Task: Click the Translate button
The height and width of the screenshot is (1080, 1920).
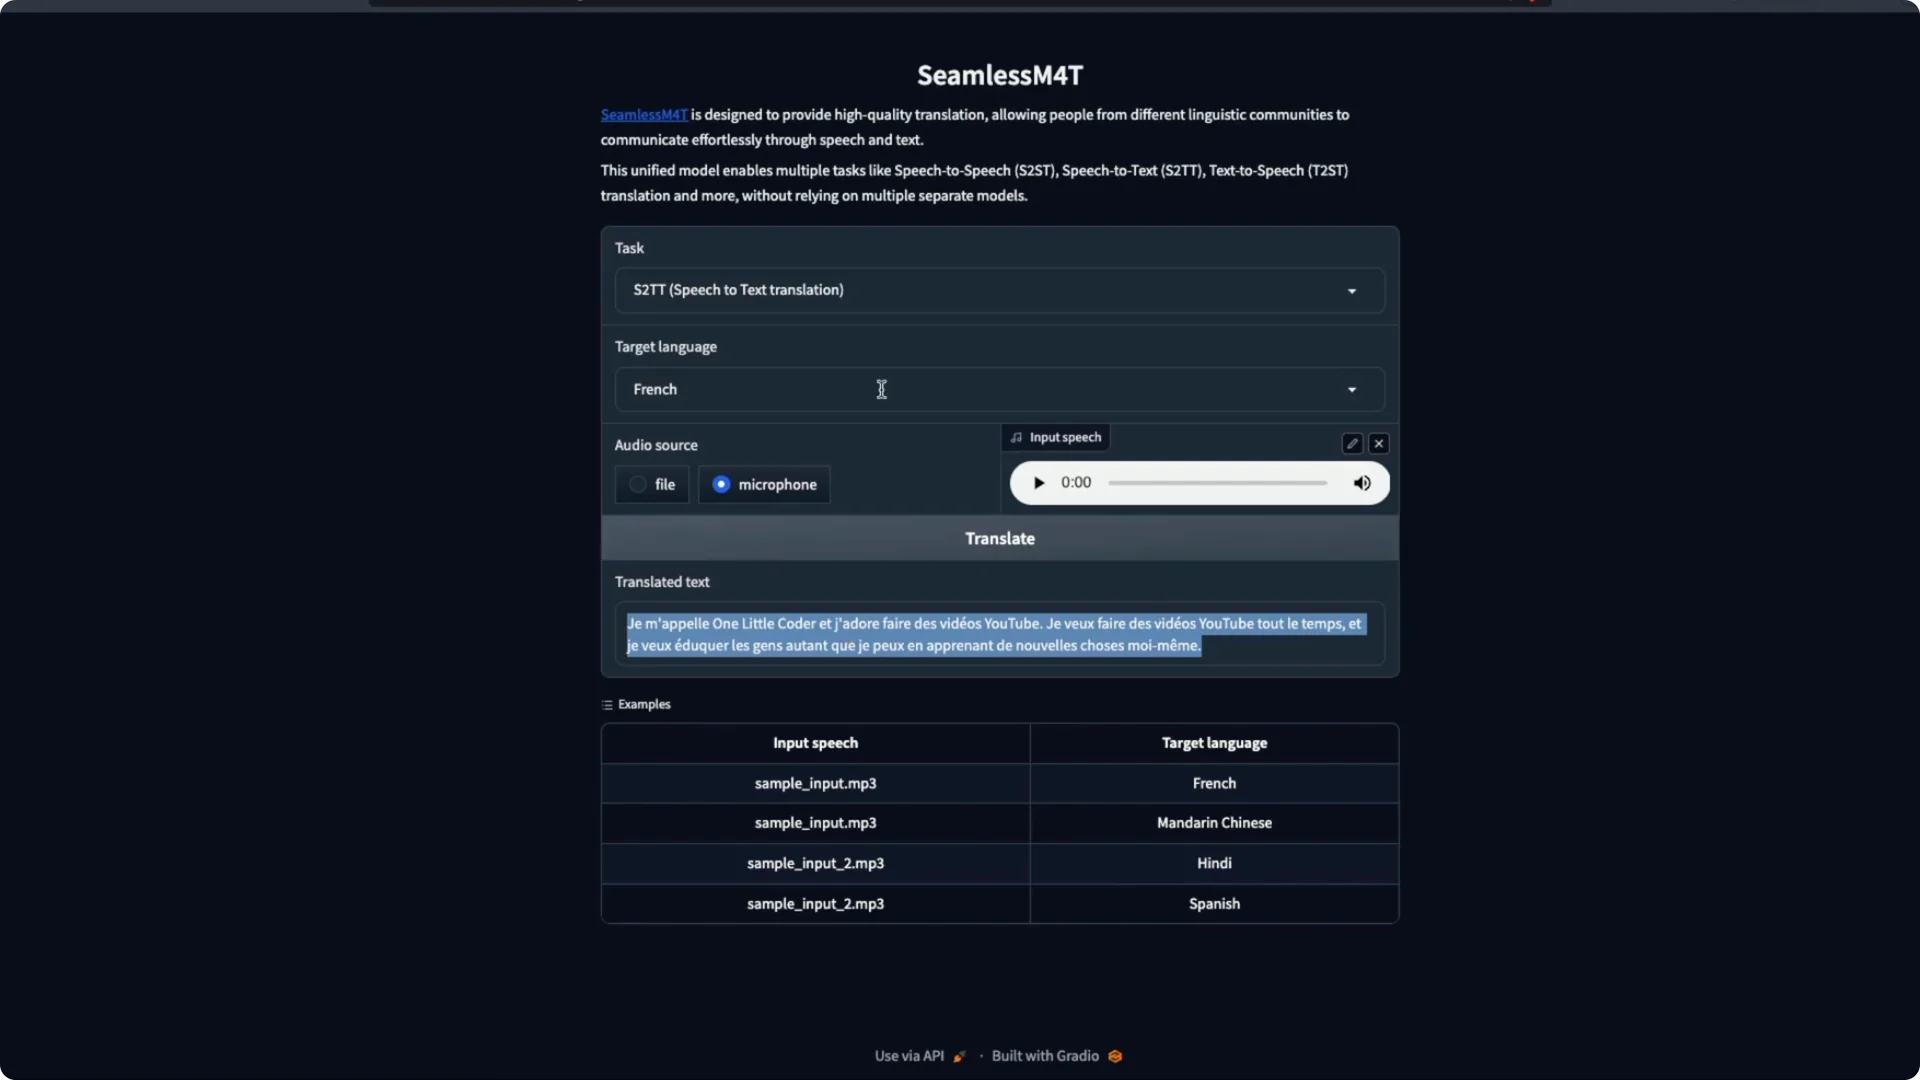Action: click(1000, 538)
